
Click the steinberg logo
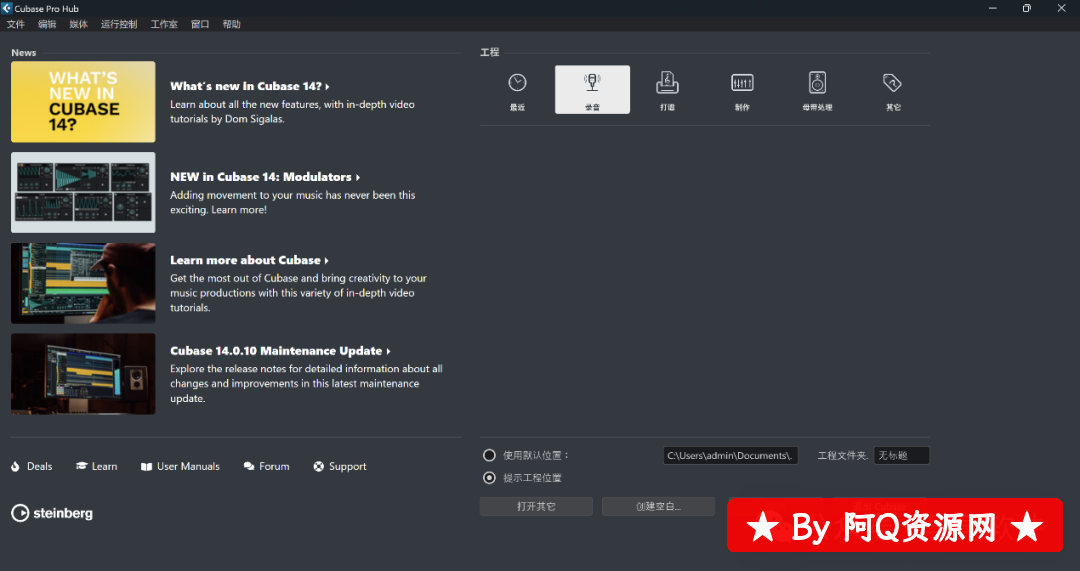click(52, 513)
